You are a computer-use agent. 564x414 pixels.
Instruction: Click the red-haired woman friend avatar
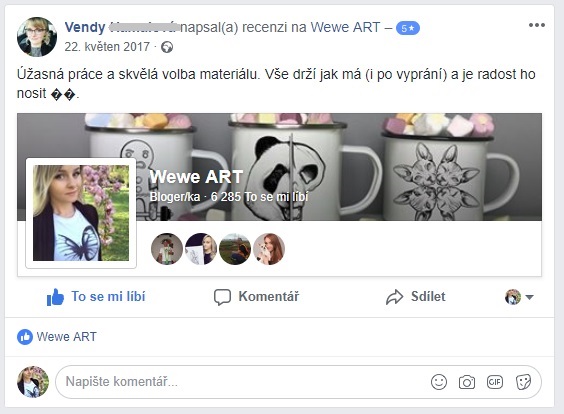coord(269,249)
